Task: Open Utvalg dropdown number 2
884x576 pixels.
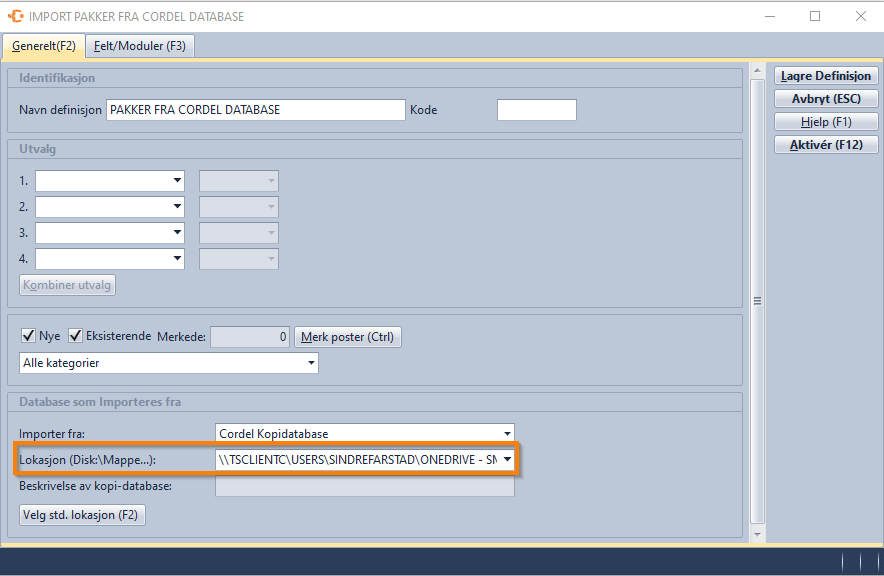Action: (110, 207)
